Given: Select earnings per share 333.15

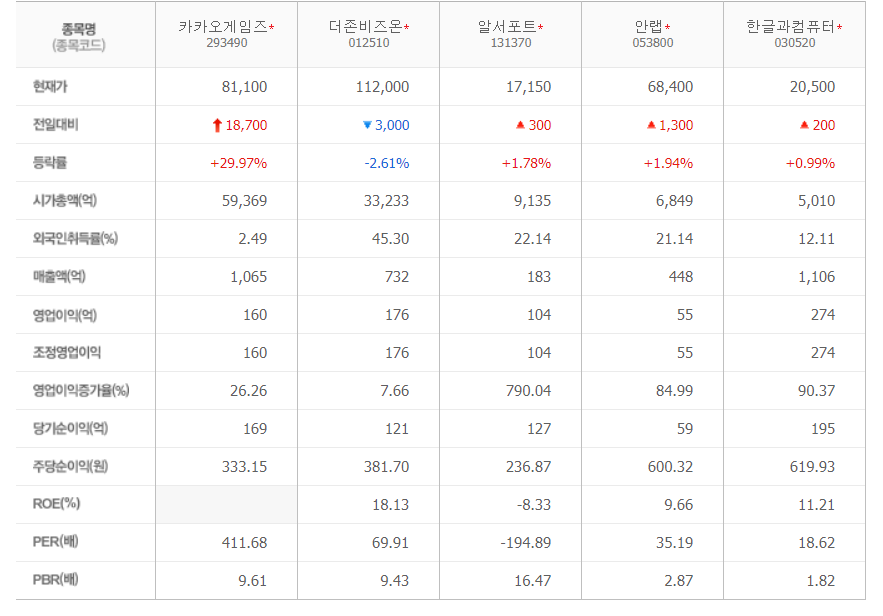Looking at the screenshot, I should pos(244,467).
